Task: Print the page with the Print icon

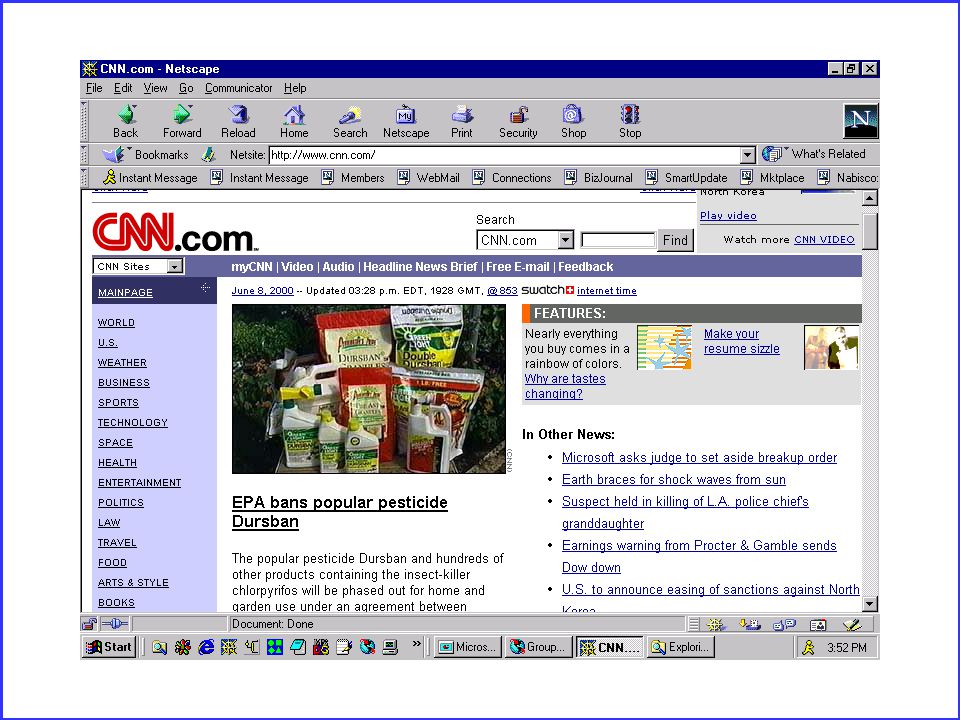Action: [462, 121]
